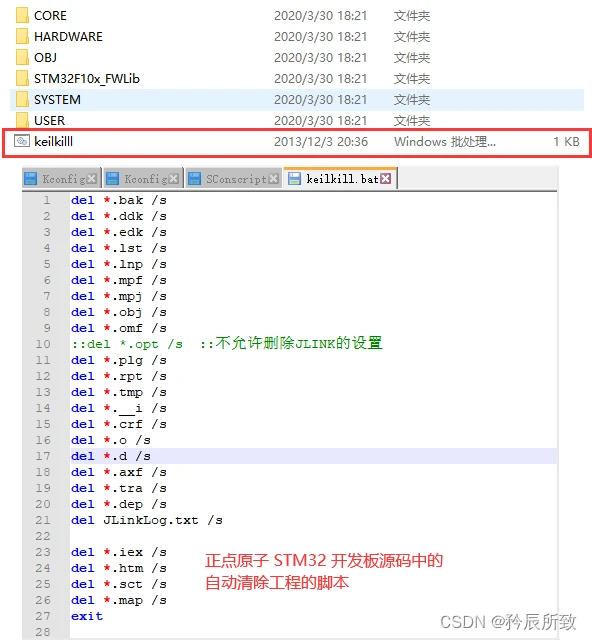Click the commented '::del *.opt /s' code
The height and width of the screenshot is (640, 592).
click(127, 344)
